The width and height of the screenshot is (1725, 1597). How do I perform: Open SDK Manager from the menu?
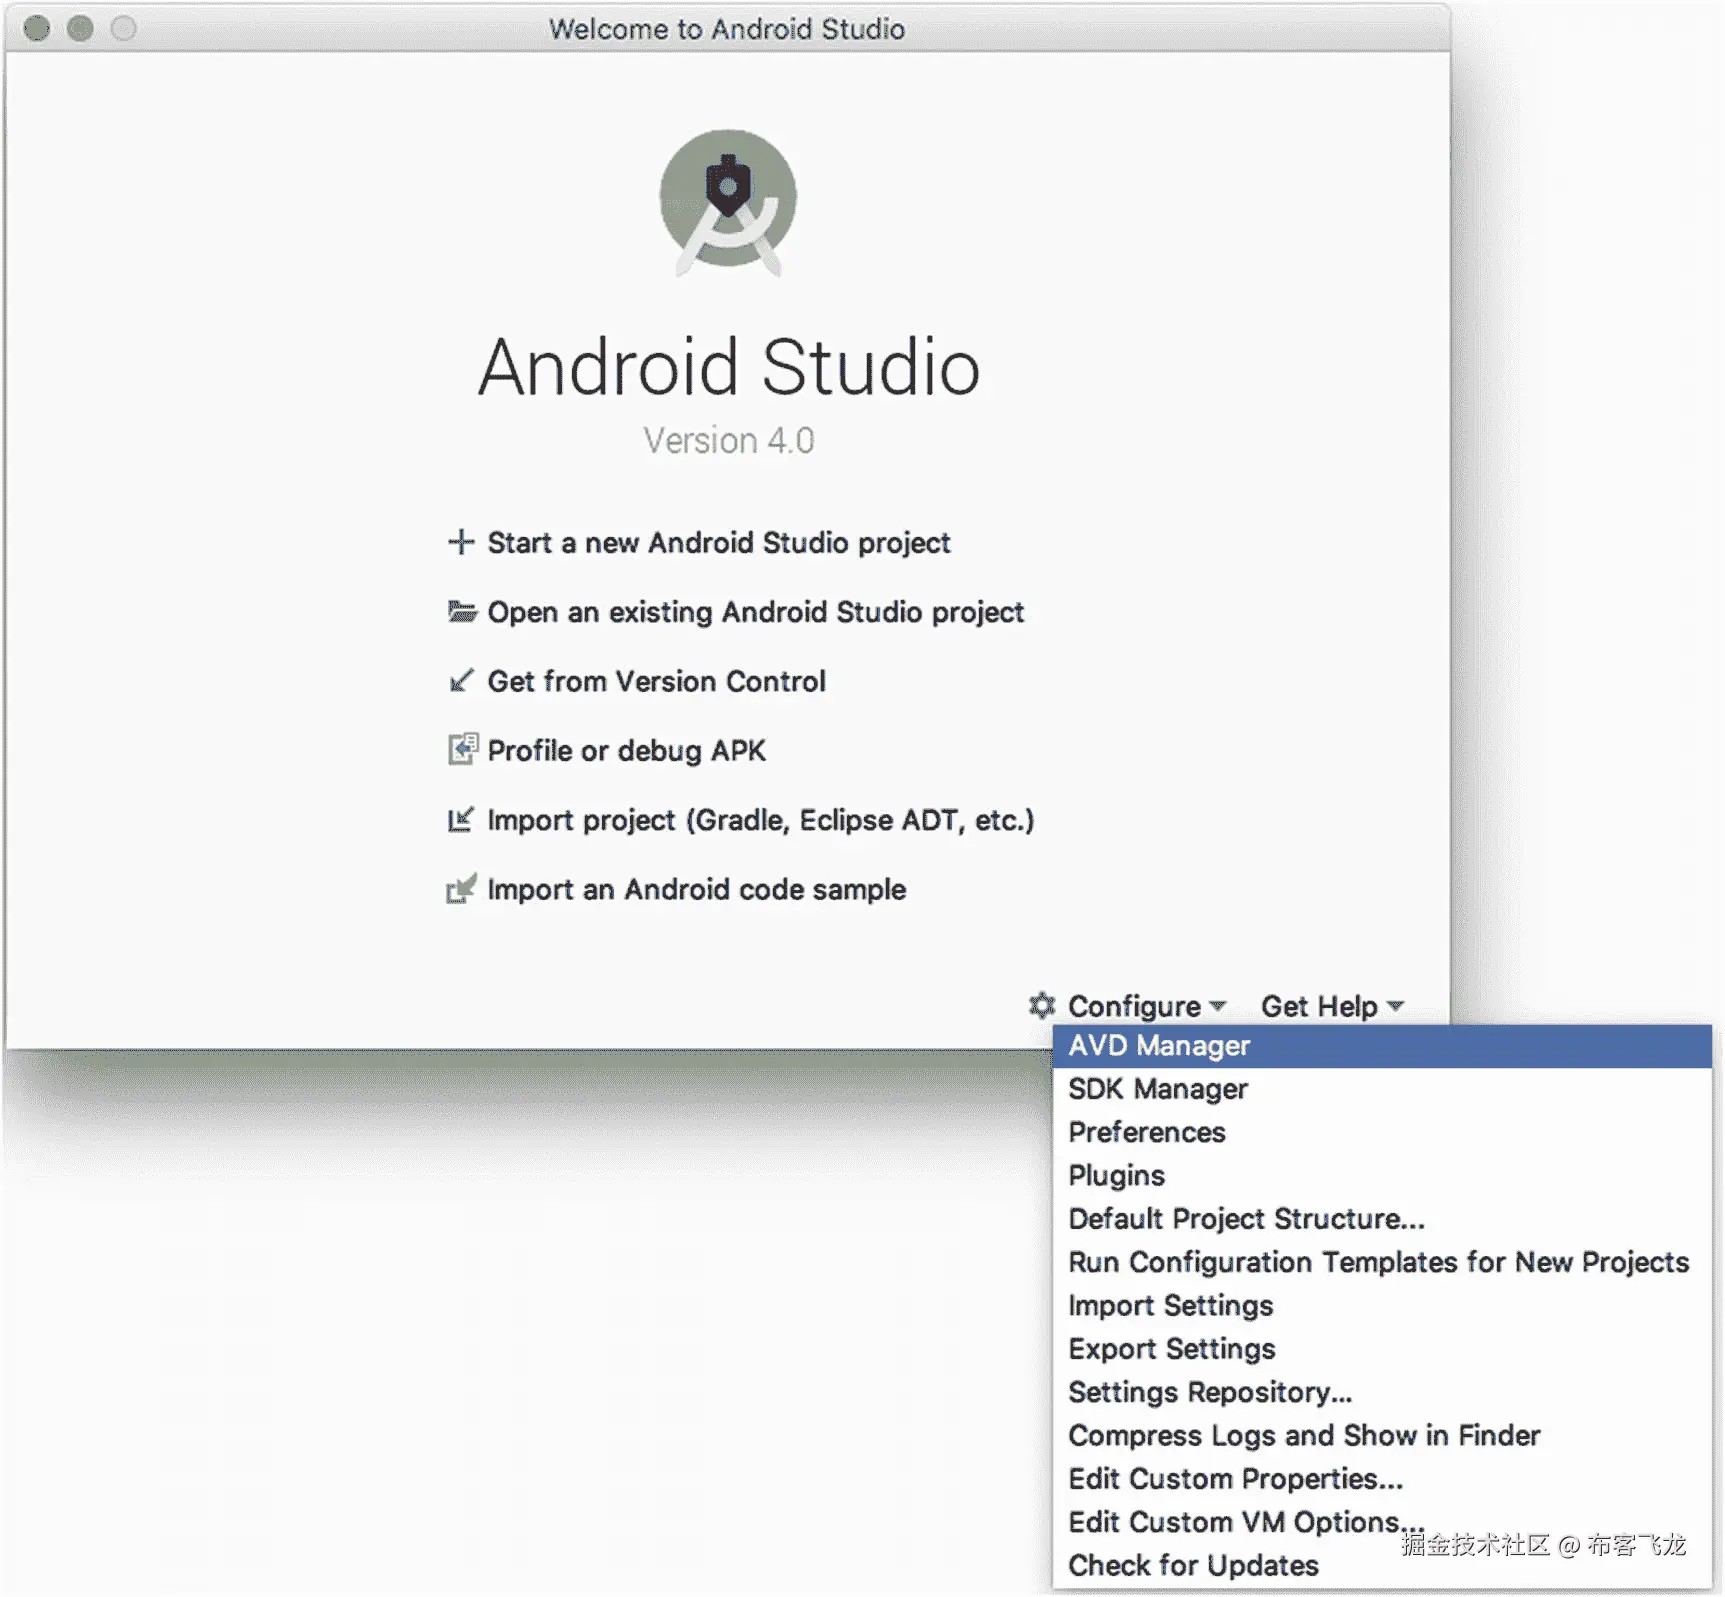pos(1382,1089)
